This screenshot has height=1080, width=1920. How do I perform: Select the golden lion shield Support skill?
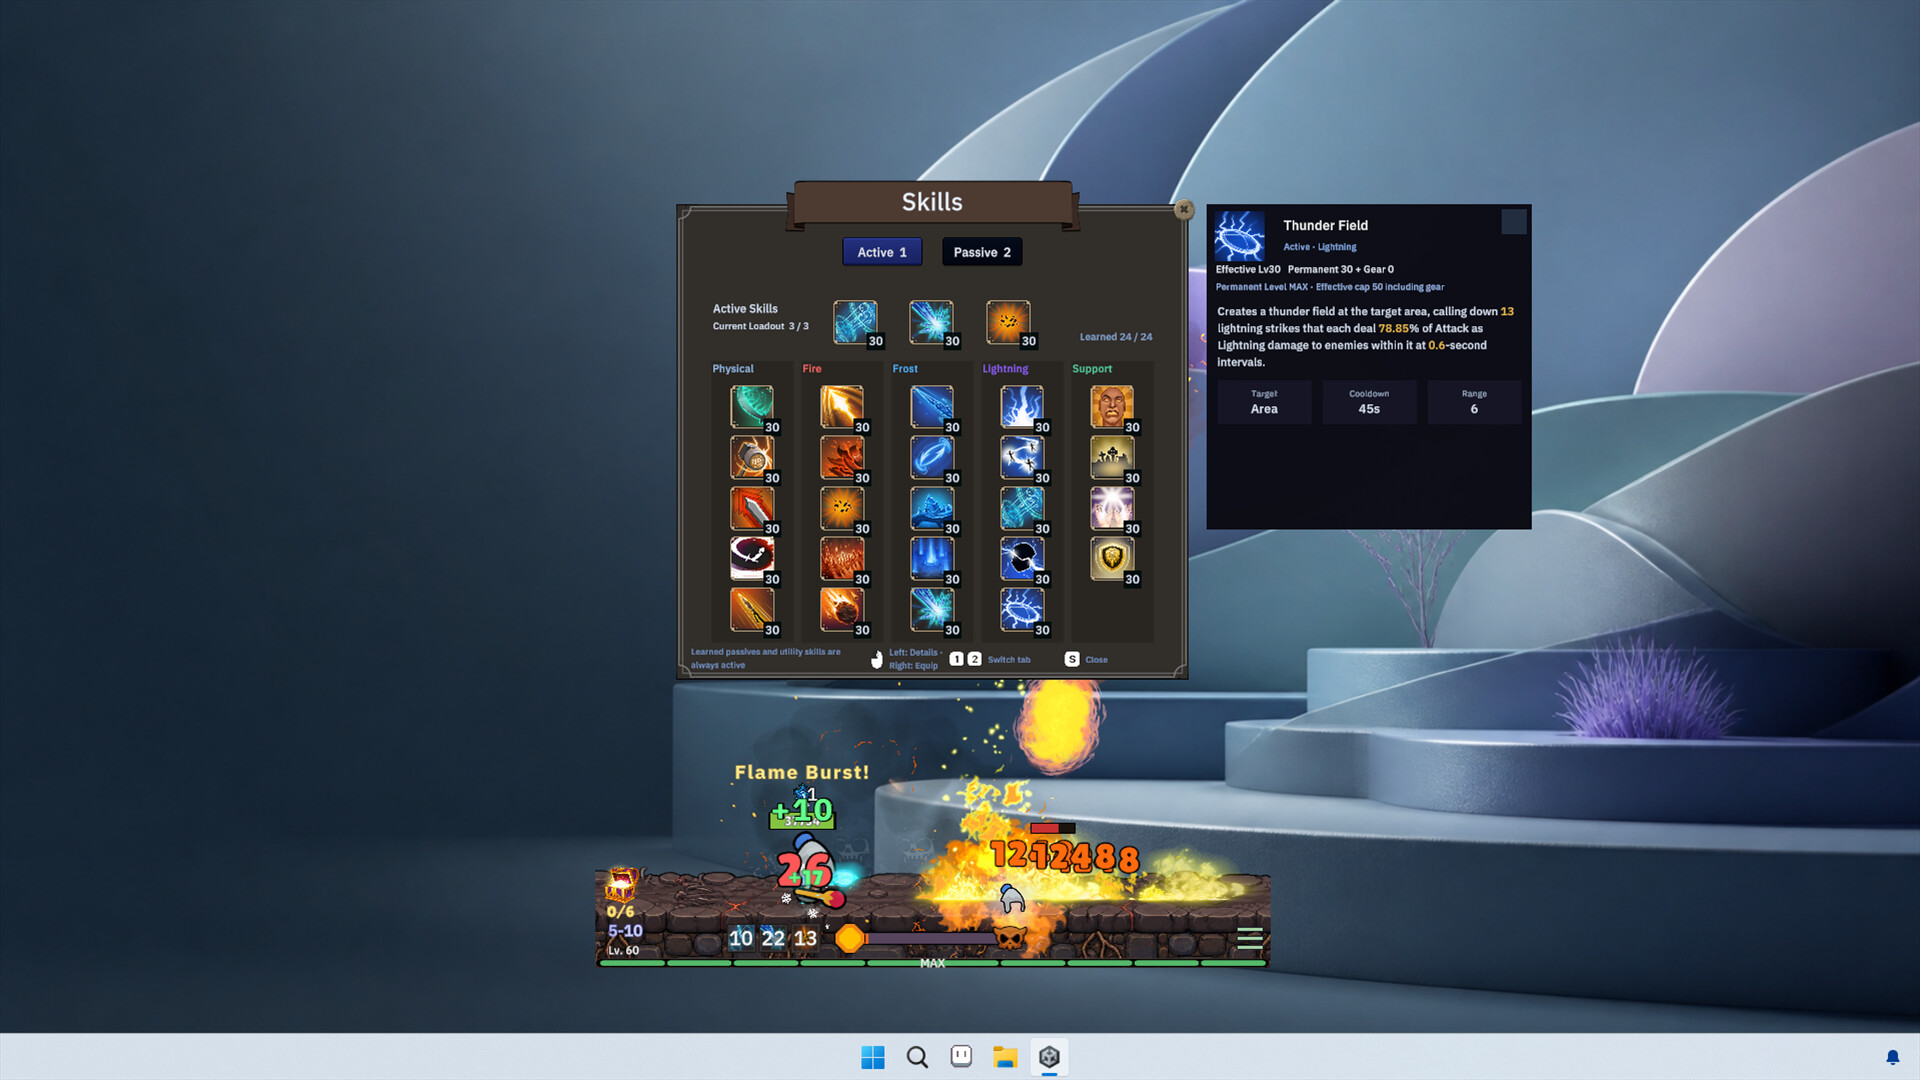pos(1111,558)
